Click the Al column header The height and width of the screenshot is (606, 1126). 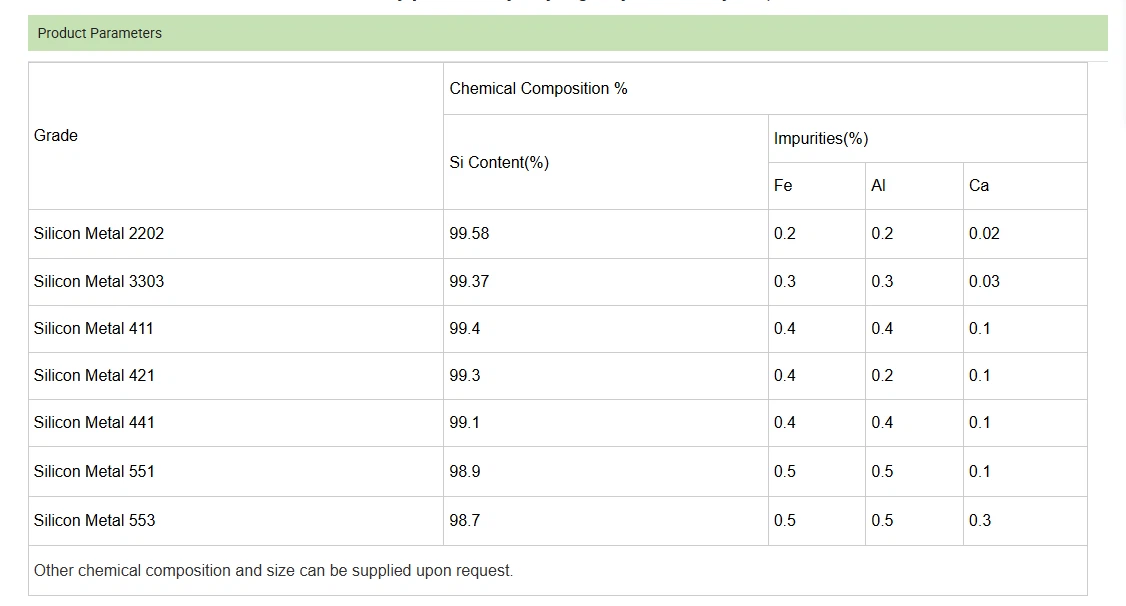(x=878, y=186)
